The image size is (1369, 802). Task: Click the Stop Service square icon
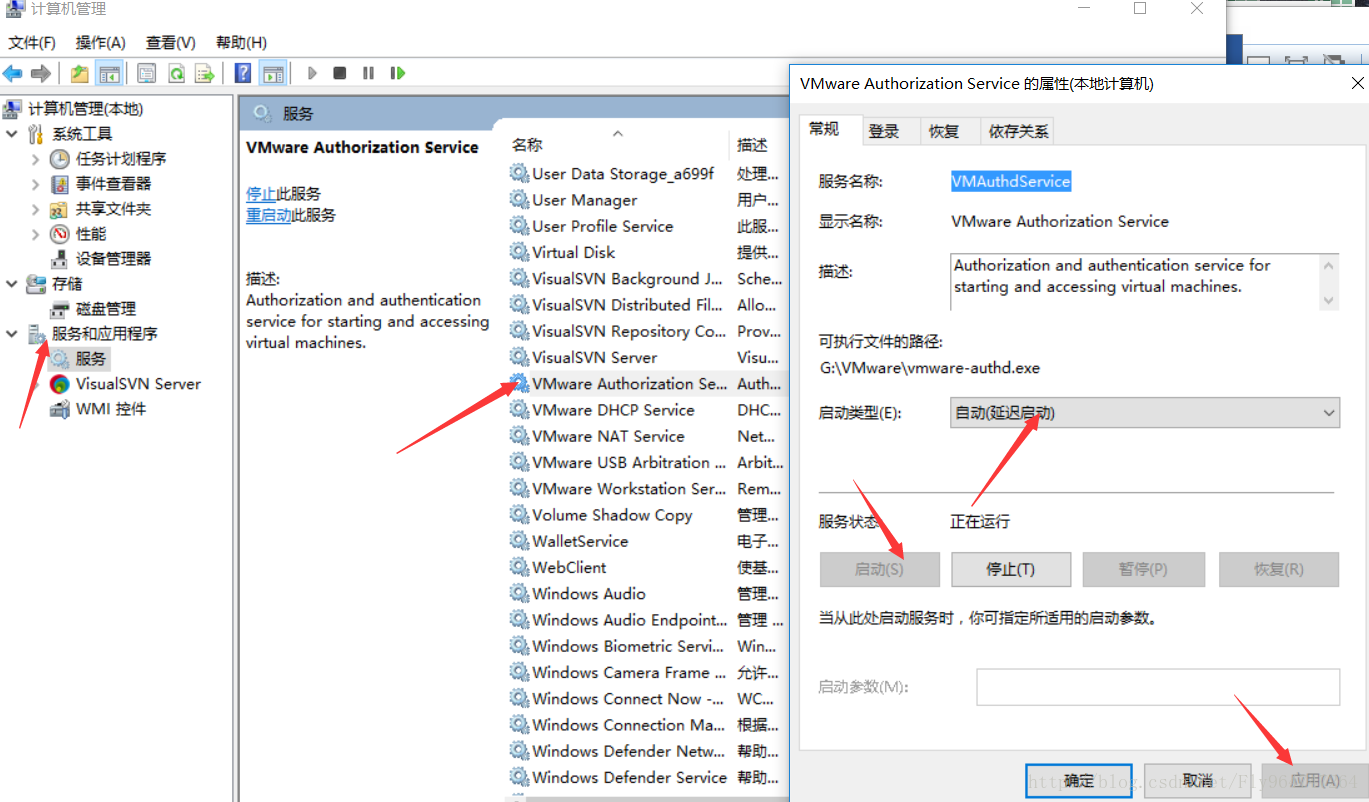[340, 73]
